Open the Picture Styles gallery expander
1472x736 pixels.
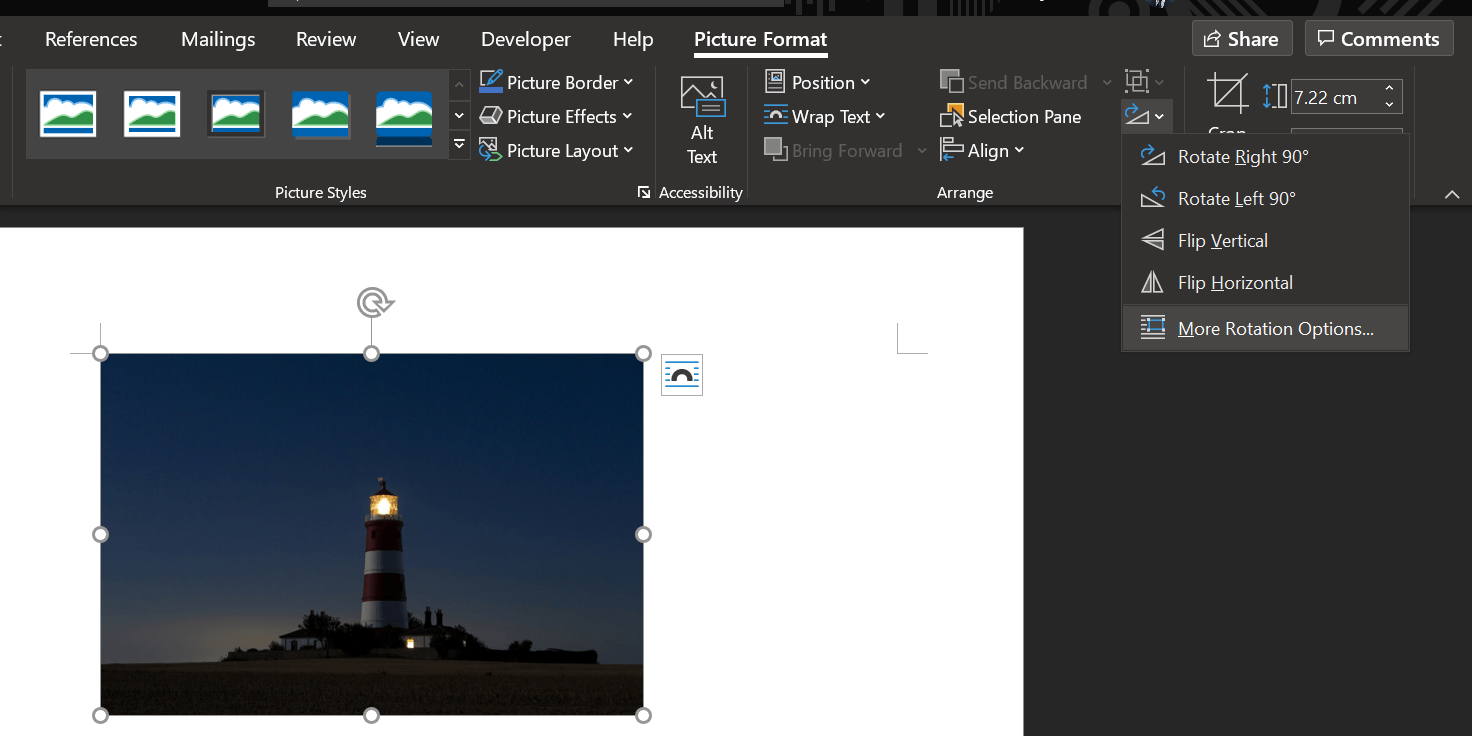point(459,144)
